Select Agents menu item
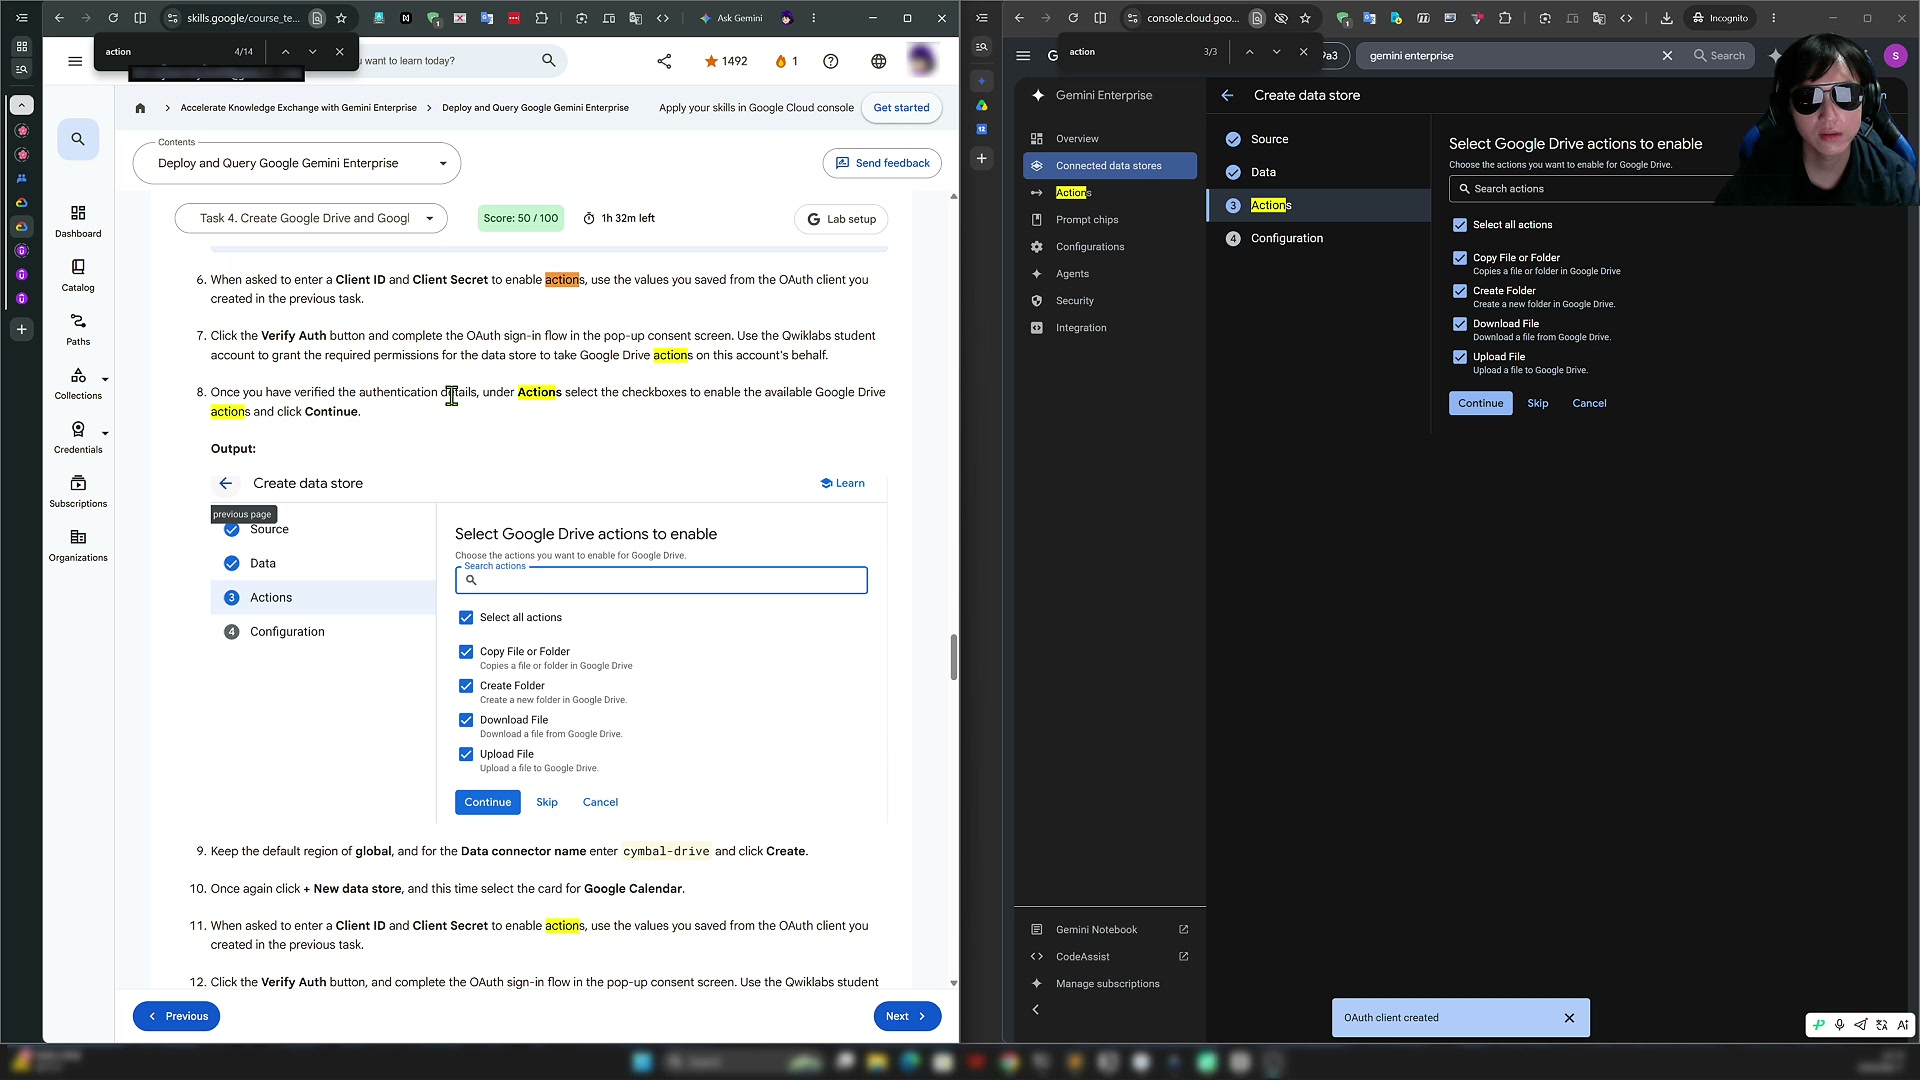1920x1080 pixels. [x=1110, y=274]
